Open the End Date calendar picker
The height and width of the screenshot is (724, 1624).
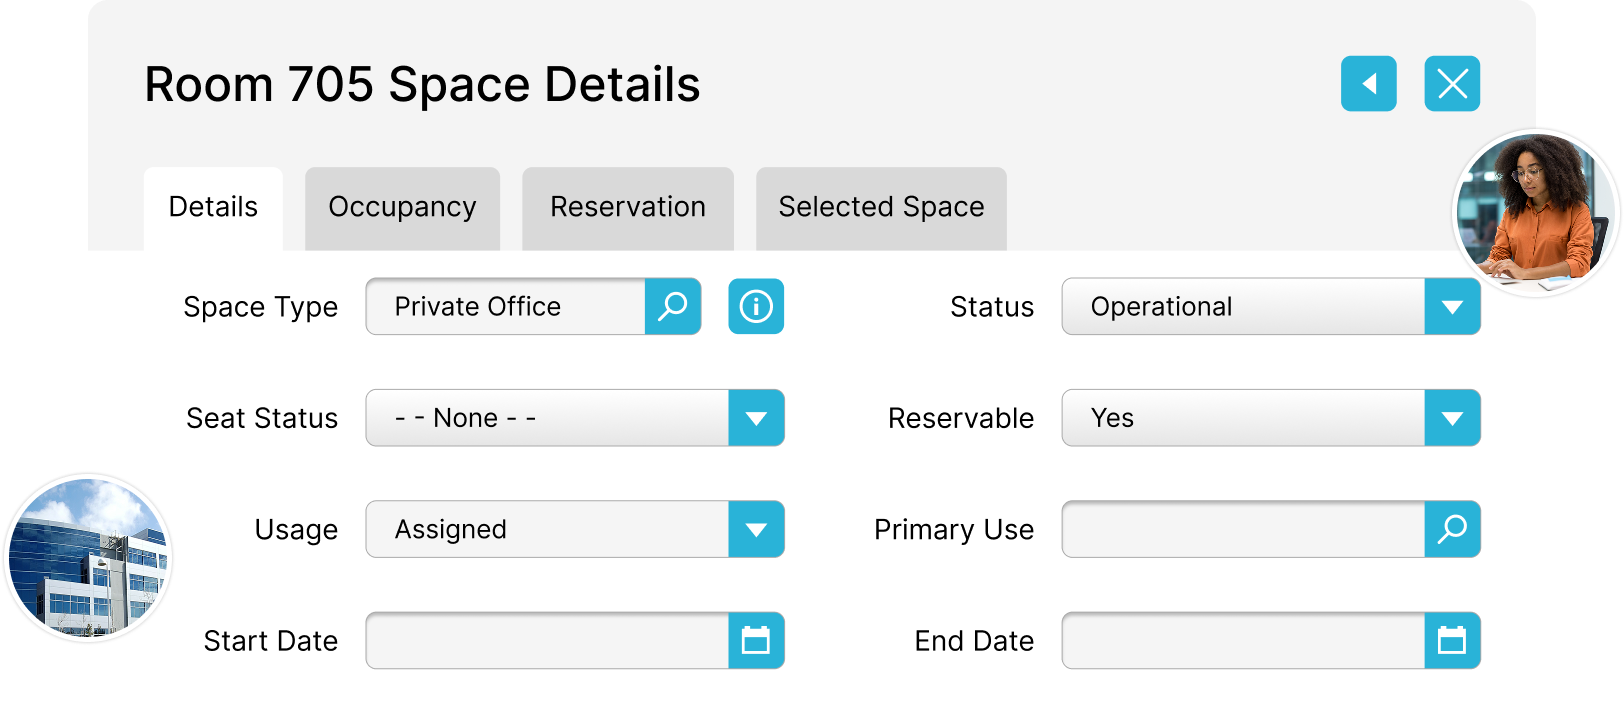pyautogui.click(x=1452, y=640)
